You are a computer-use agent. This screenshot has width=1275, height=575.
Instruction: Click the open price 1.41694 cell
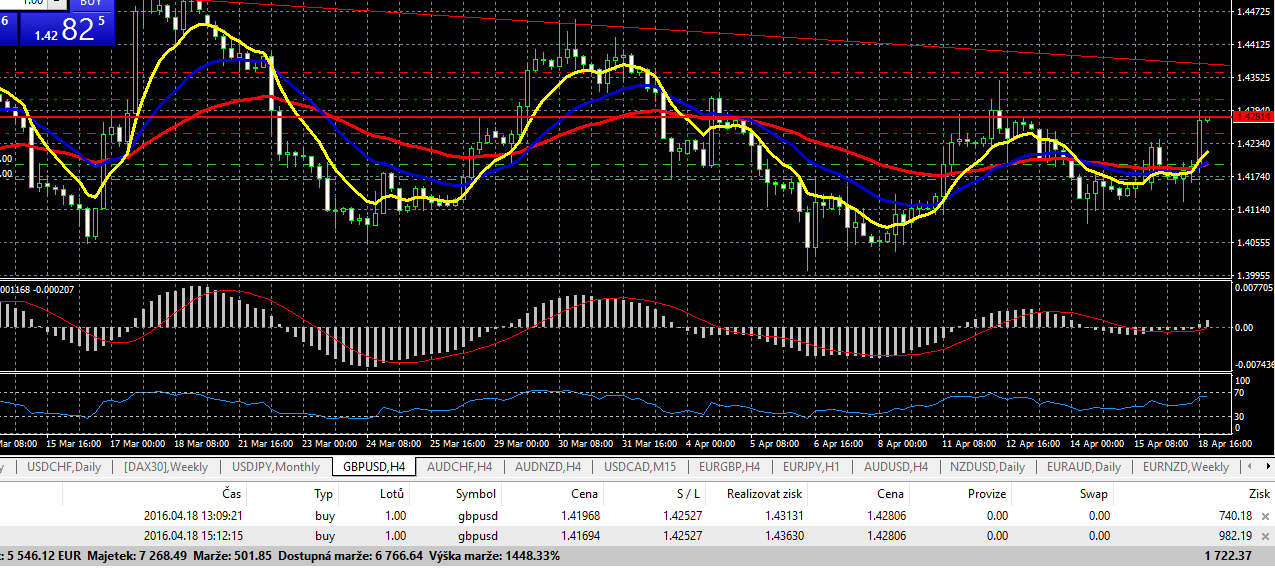(x=579, y=536)
